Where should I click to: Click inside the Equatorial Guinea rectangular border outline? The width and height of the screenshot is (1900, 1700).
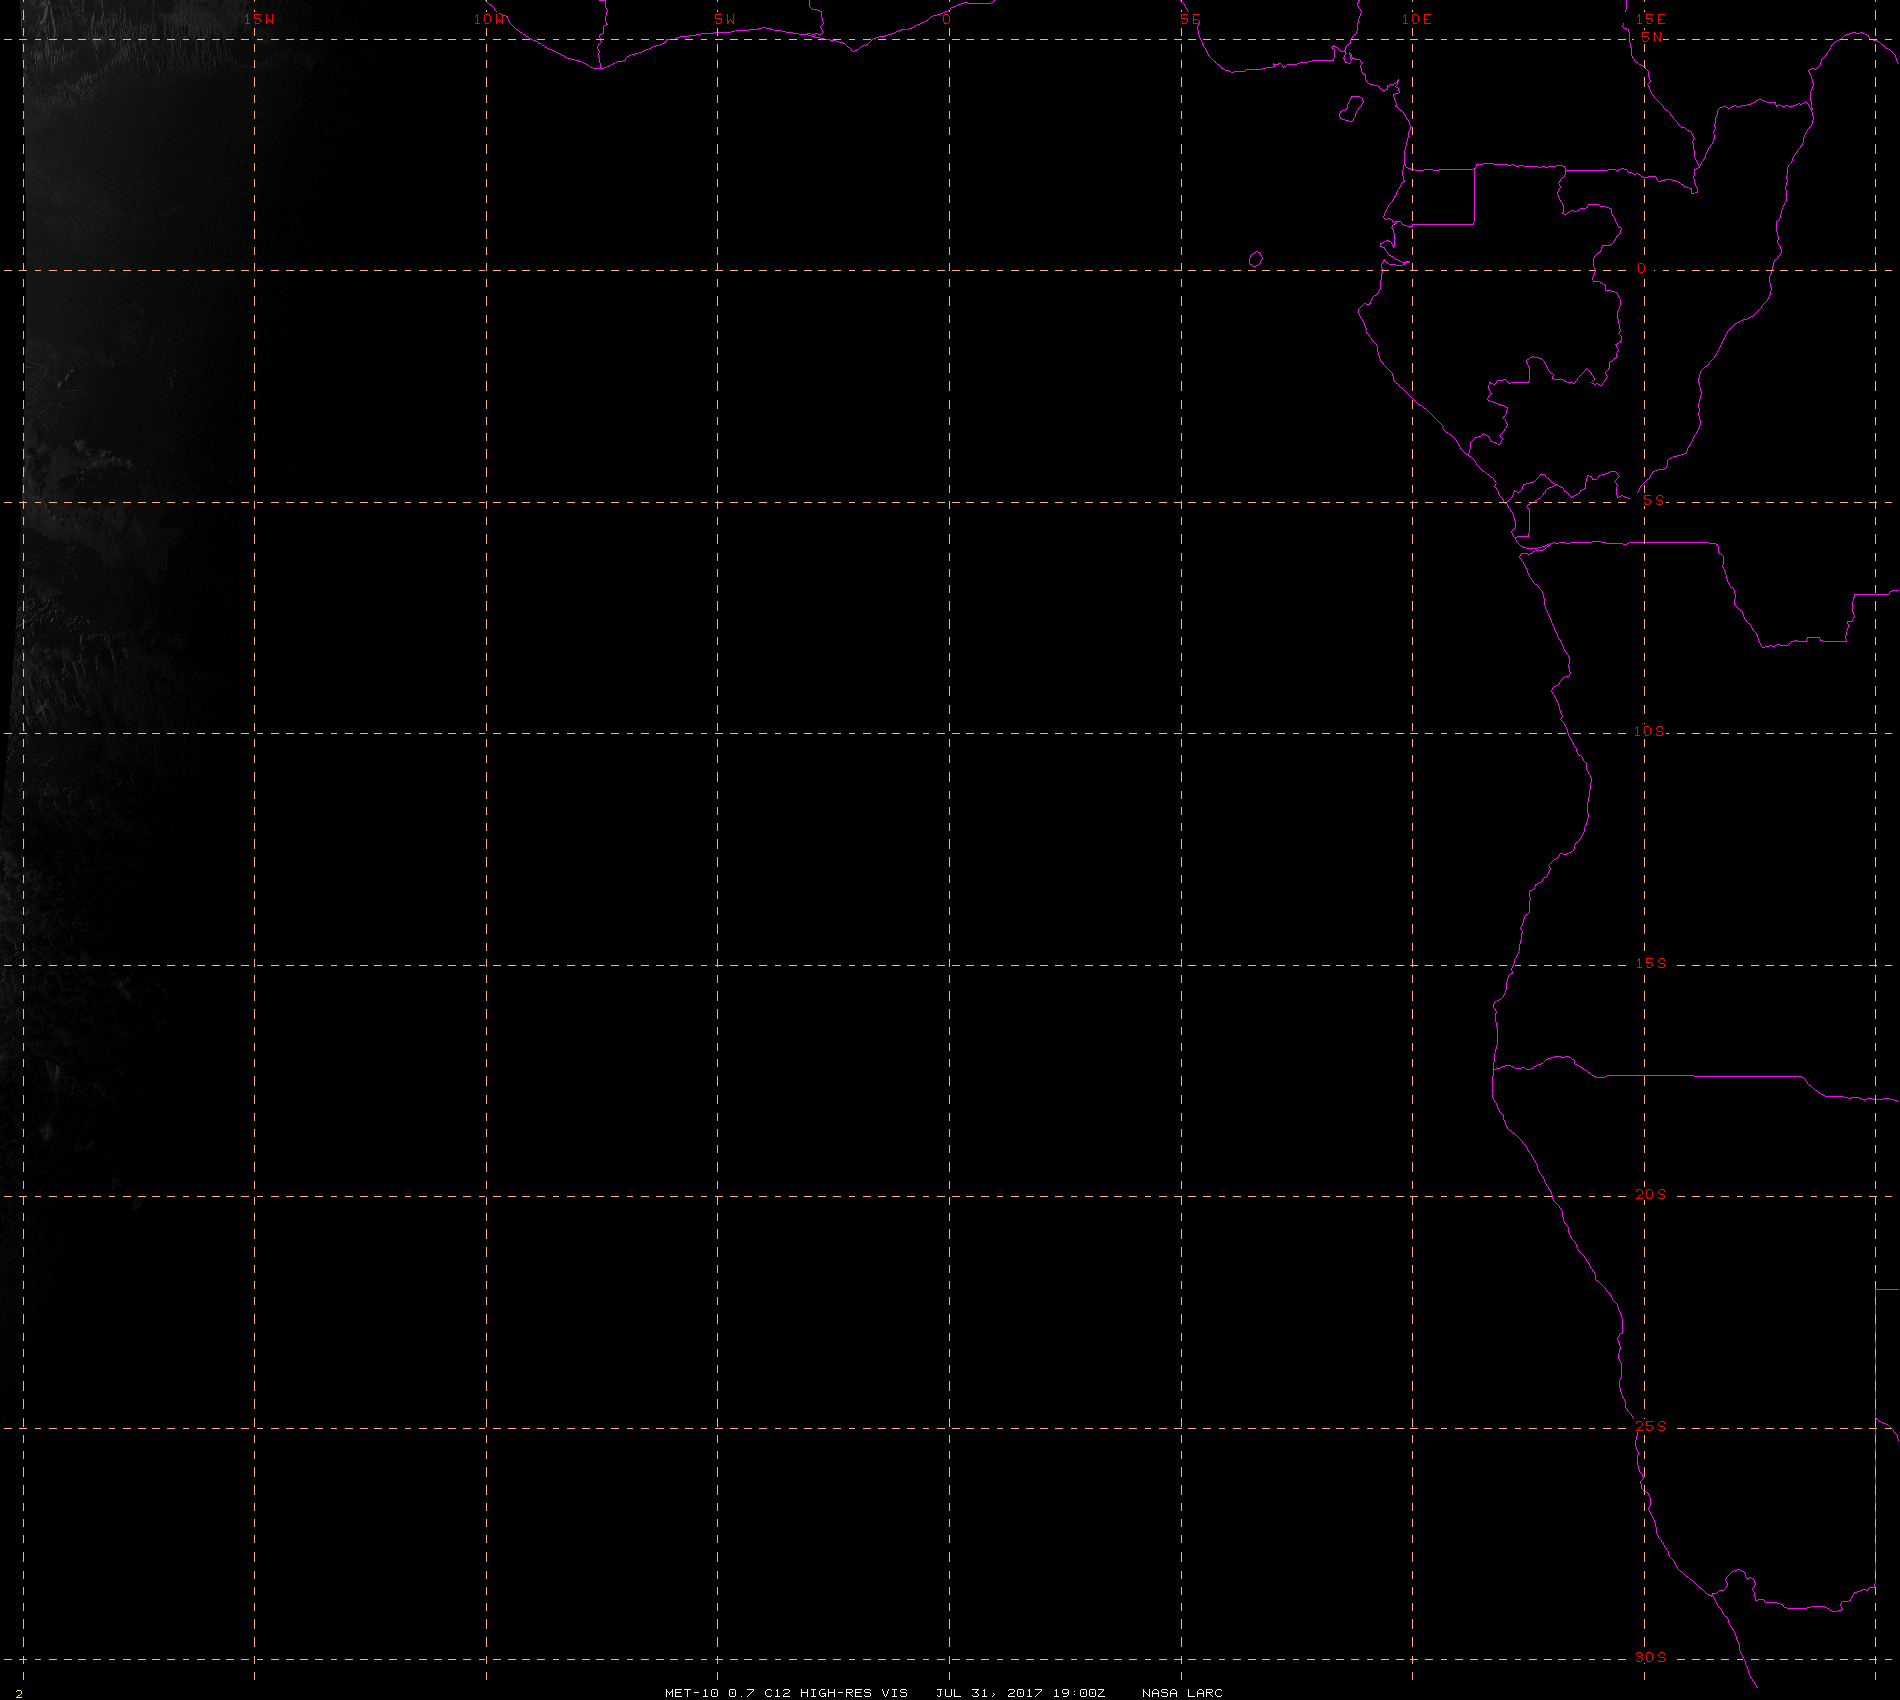[x=1440, y=197]
